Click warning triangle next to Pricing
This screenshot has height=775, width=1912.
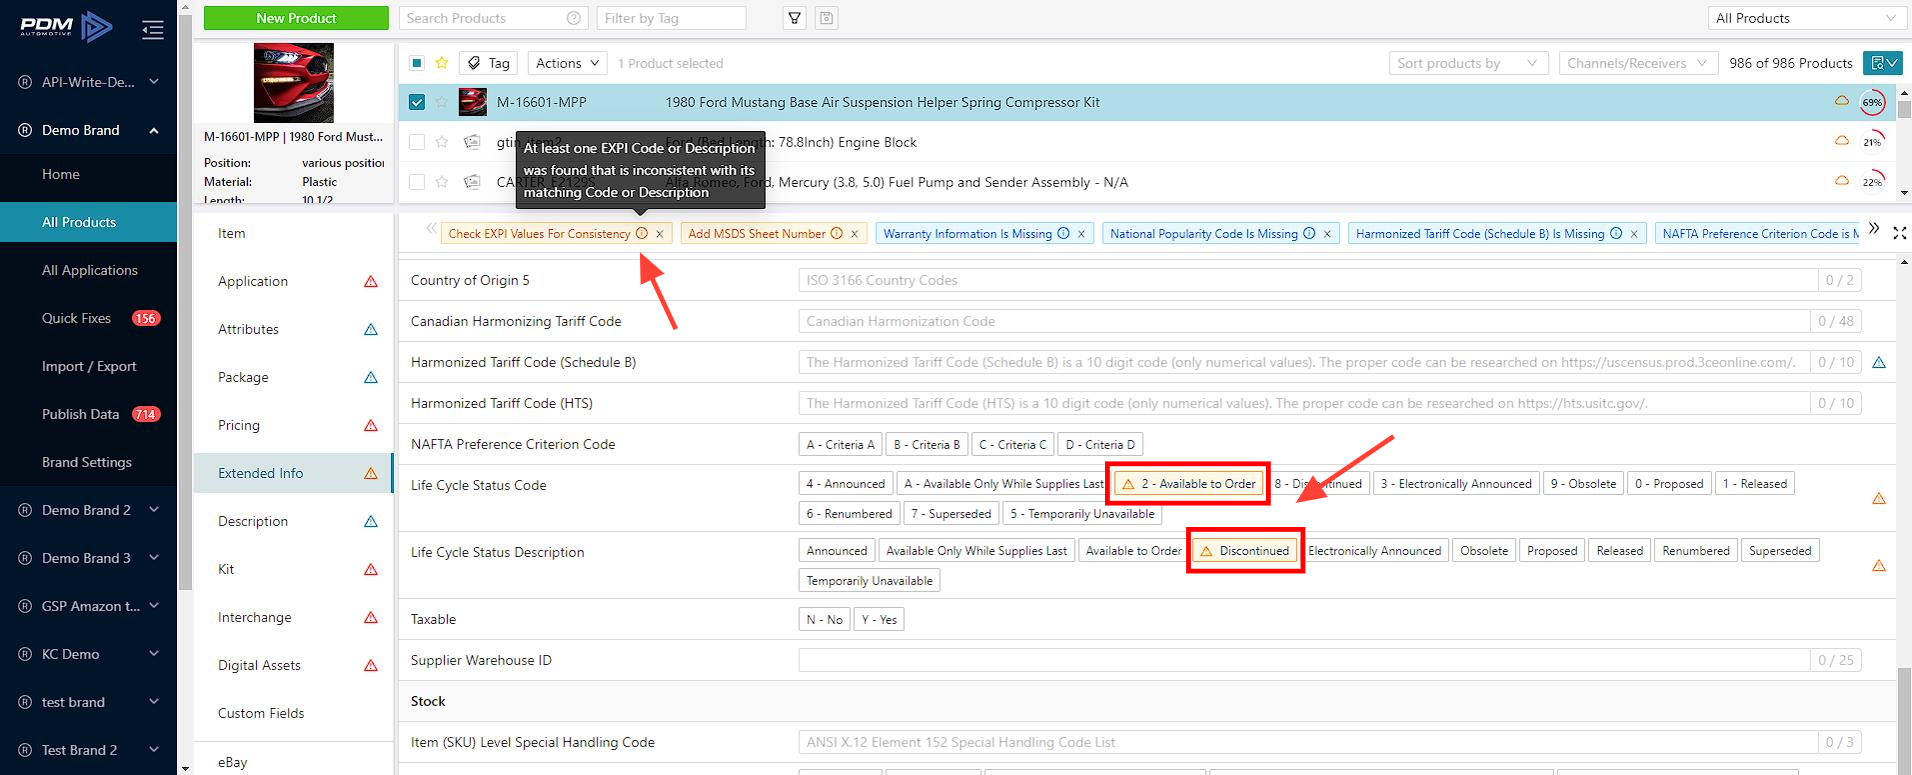pyautogui.click(x=371, y=425)
